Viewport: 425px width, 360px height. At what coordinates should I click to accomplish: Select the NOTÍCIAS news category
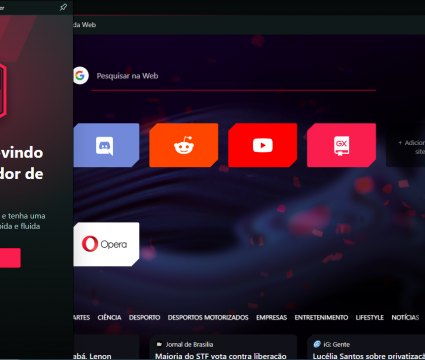tap(405, 317)
